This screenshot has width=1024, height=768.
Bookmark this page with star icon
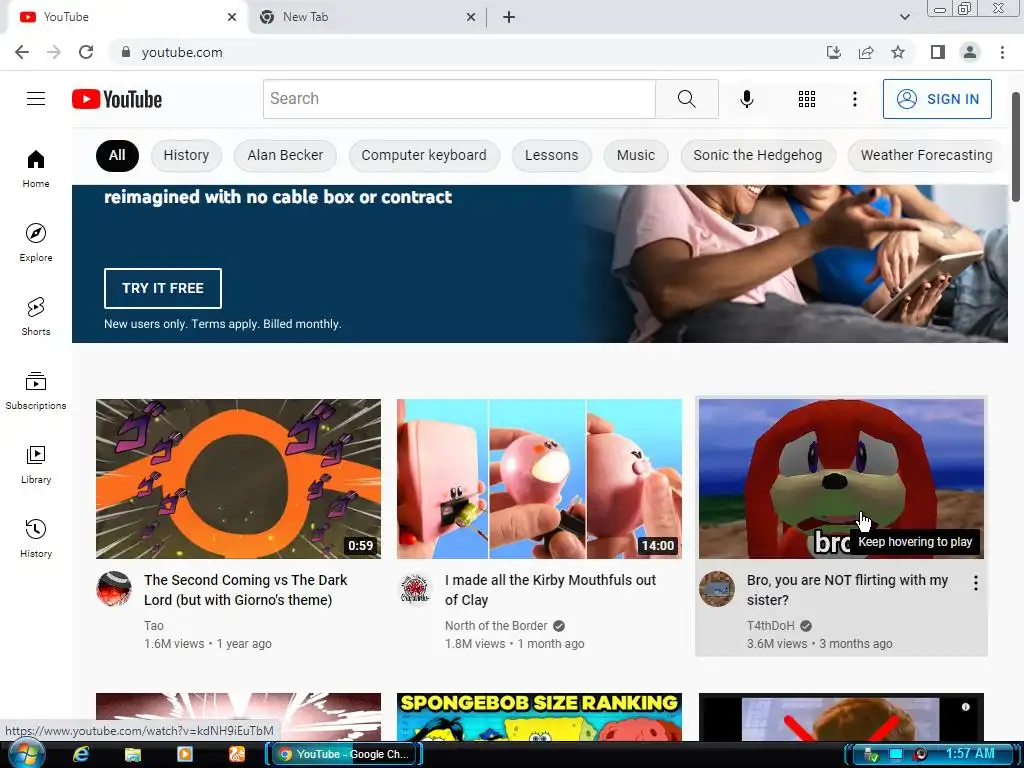[x=898, y=52]
